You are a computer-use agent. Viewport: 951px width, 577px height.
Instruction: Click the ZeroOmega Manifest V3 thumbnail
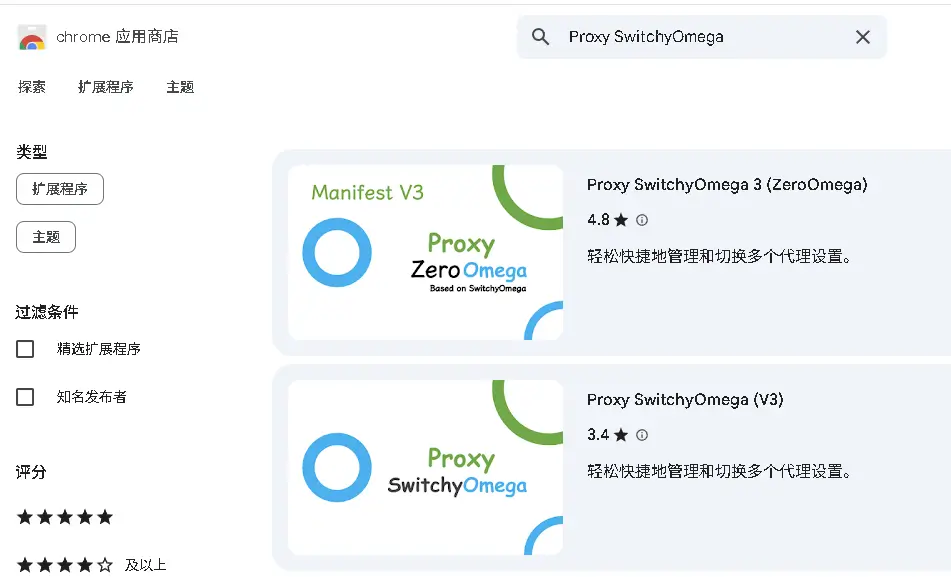tap(425, 252)
